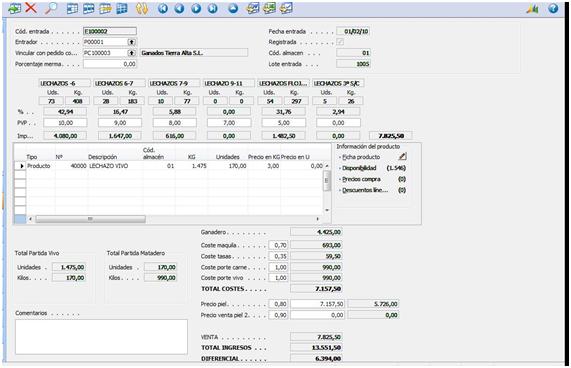Click the green arrow save/exit toolbar icon
This screenshot has width=571, height=368.
tap(15, 8)
